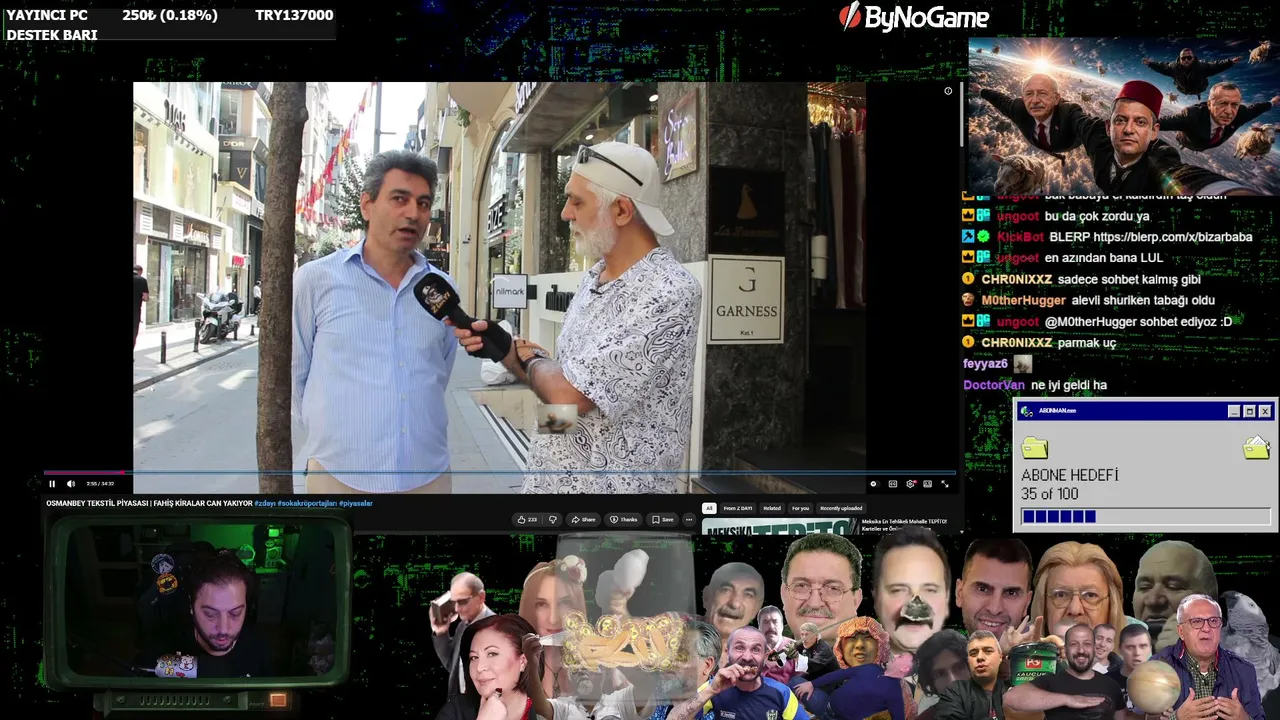Click the ABONE HEDEFİ progress bar
Viewport: 1280px width, 720px height.
[1146, 517]
